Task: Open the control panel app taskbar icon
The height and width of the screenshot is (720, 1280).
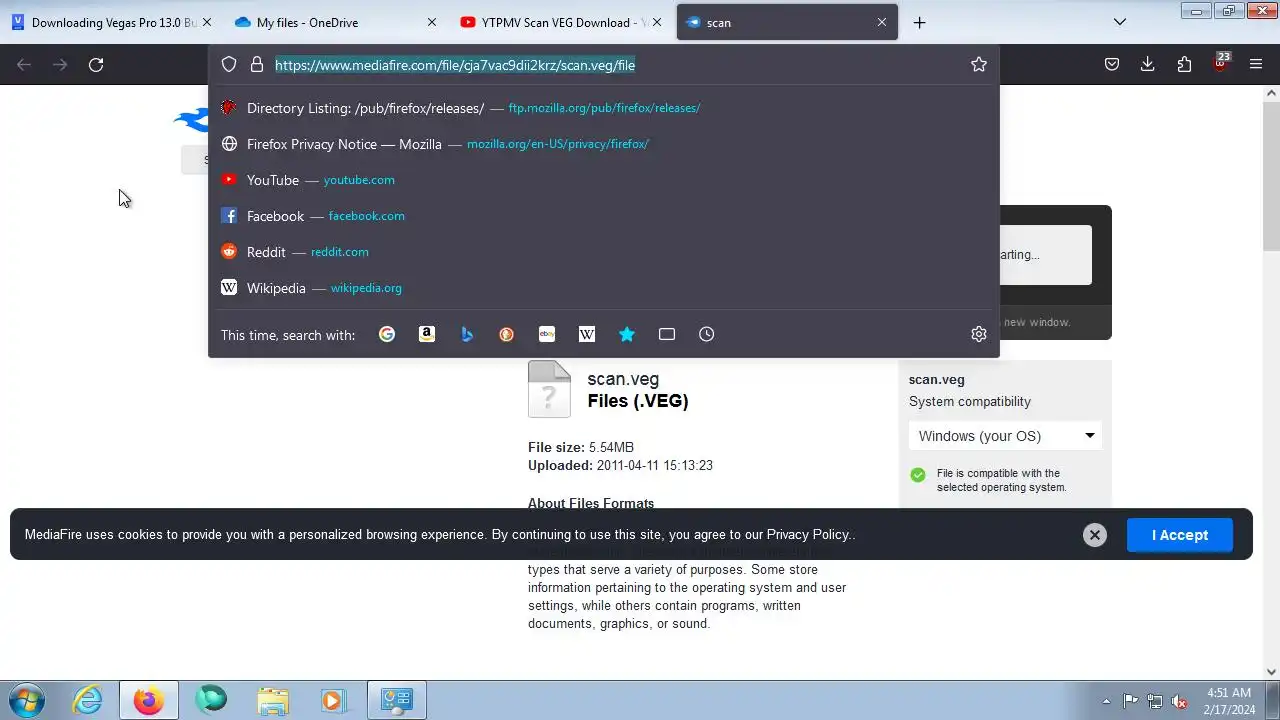Action: [x=397, y=701]
